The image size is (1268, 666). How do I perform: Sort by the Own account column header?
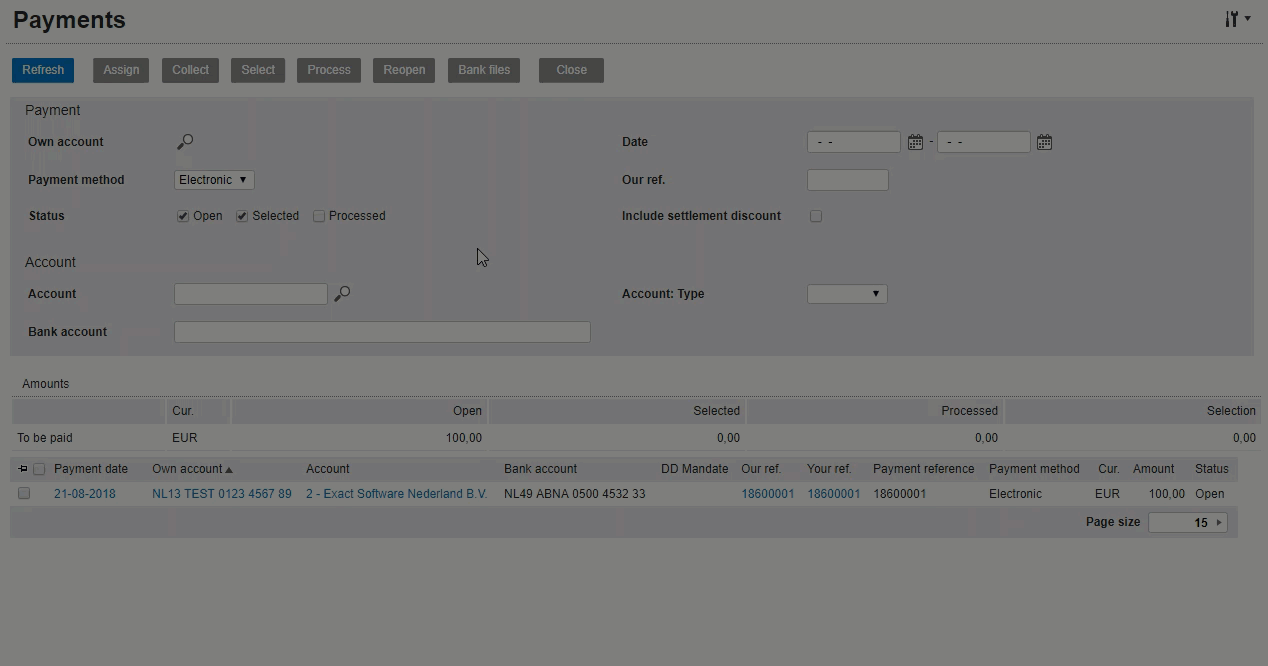coord(187,469)
